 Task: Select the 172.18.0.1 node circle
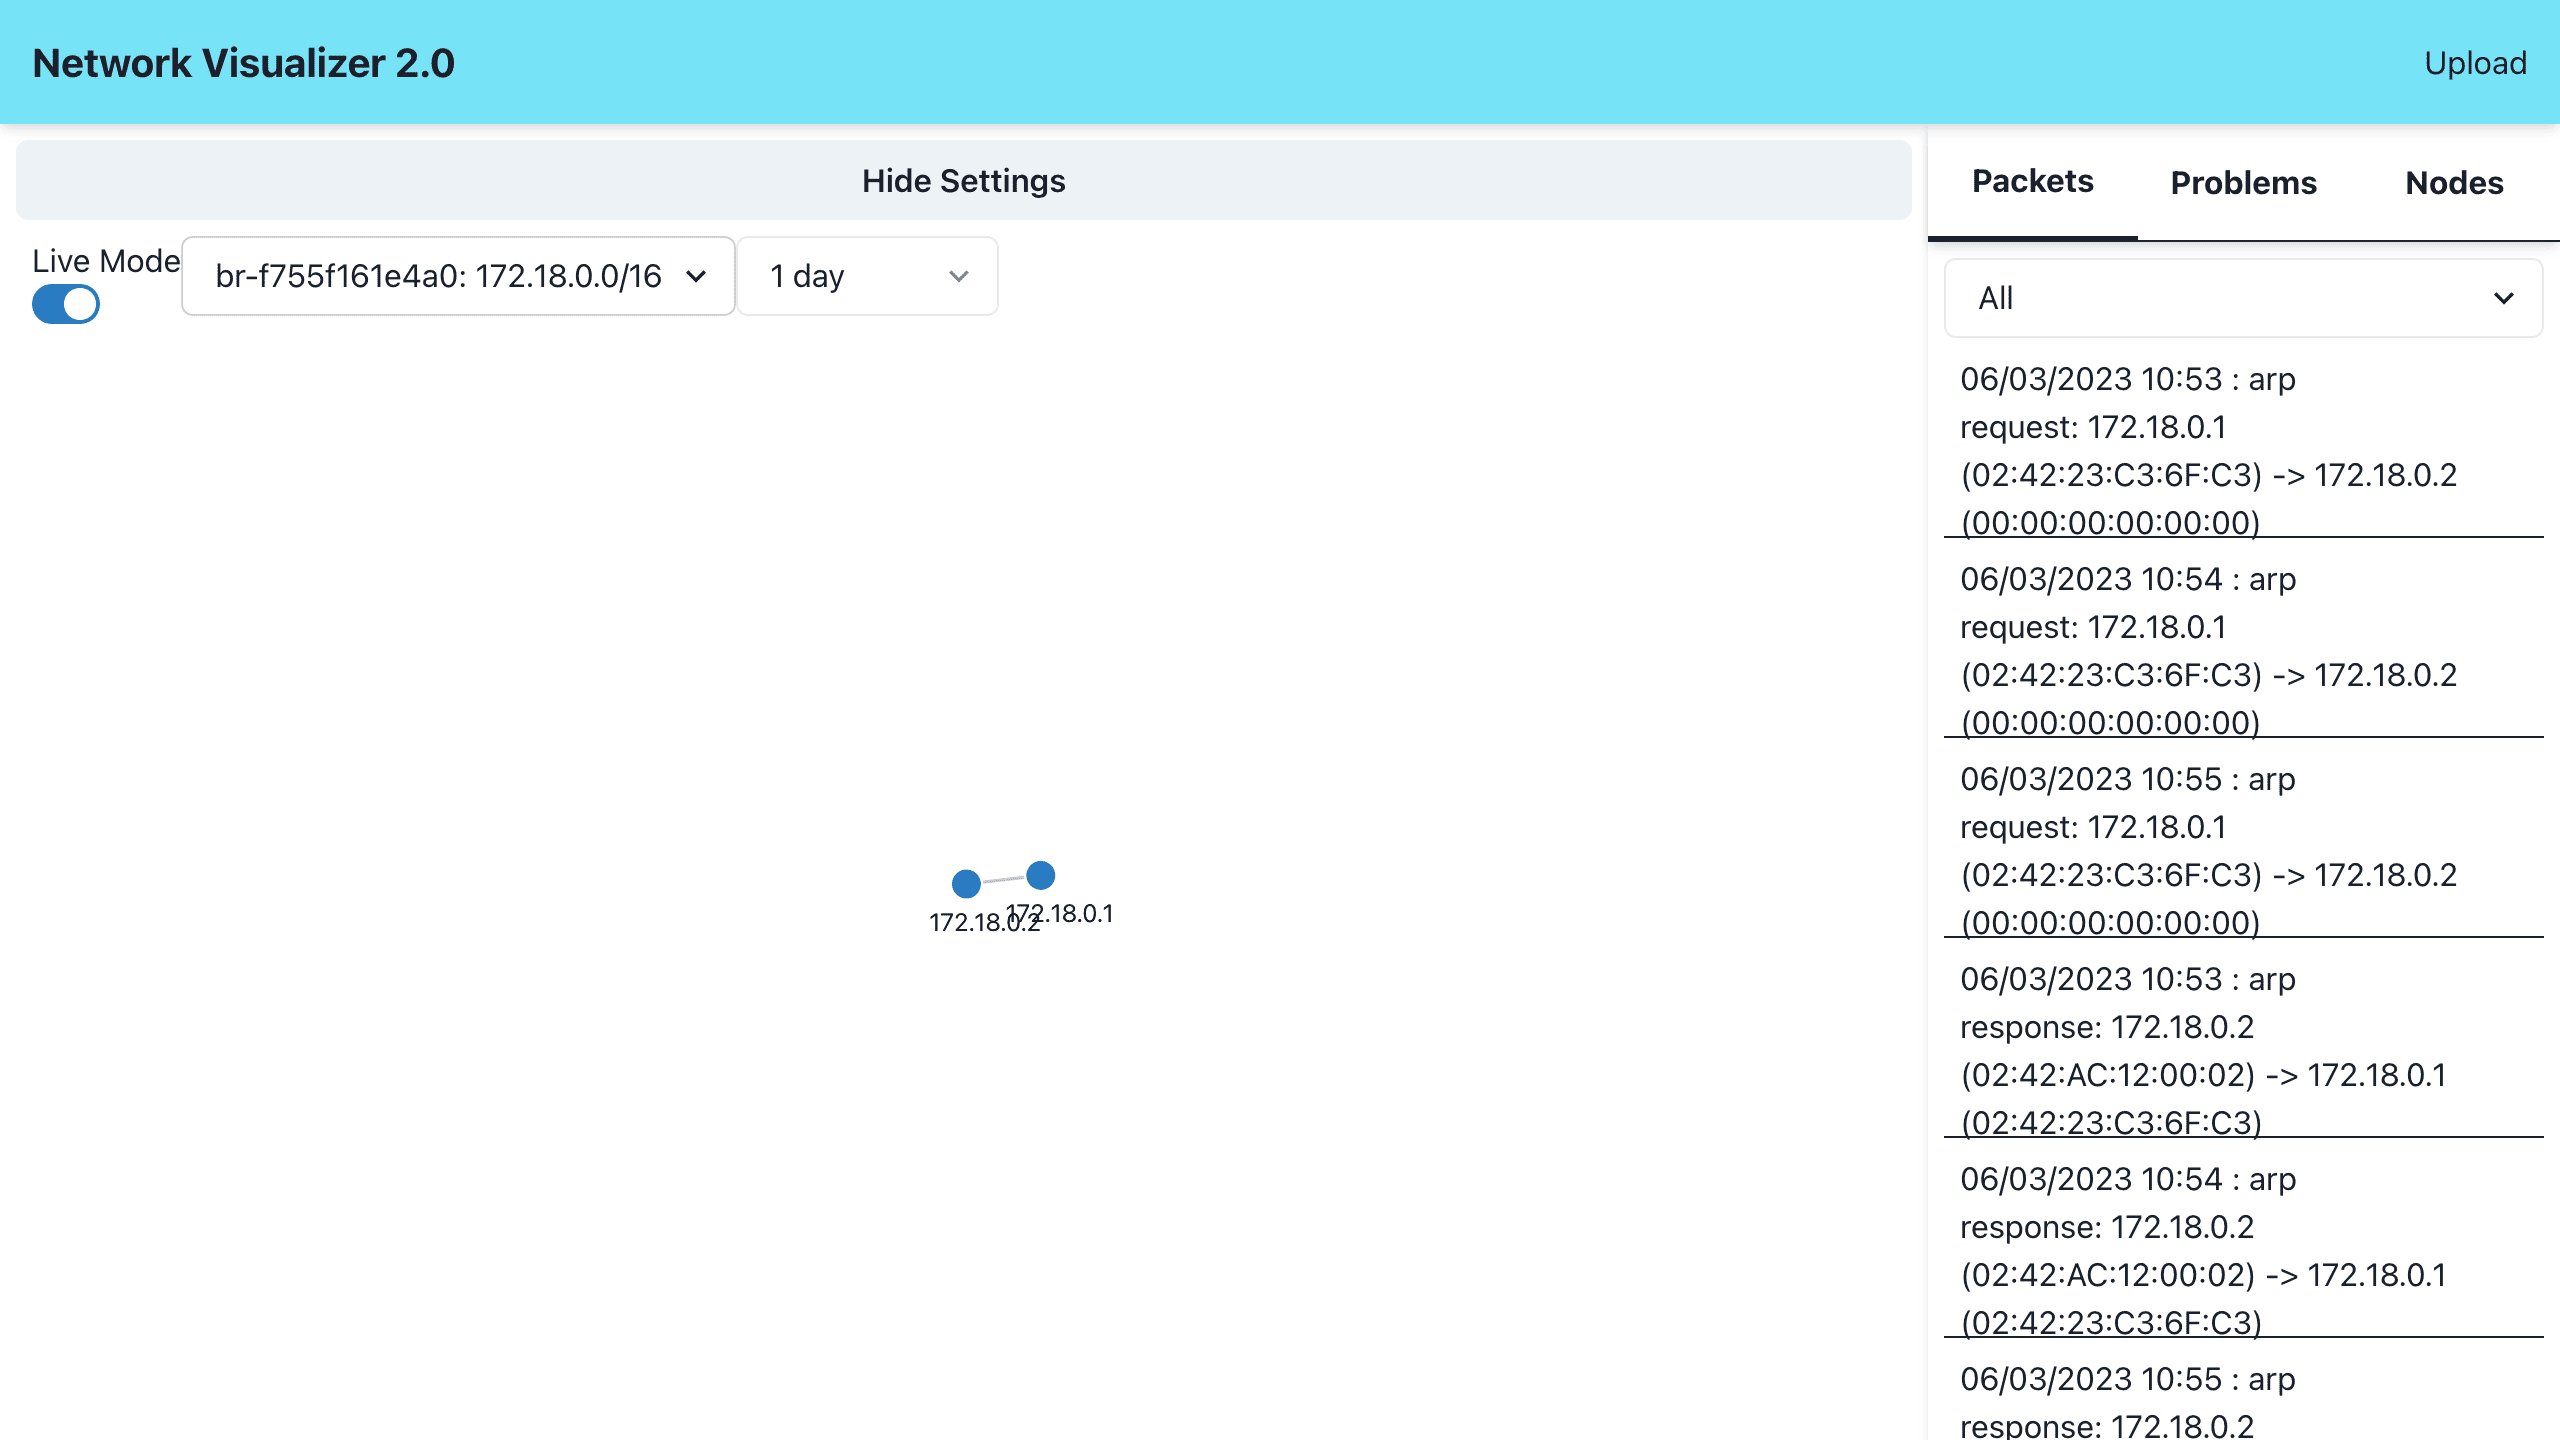(x=1041, y=875)
